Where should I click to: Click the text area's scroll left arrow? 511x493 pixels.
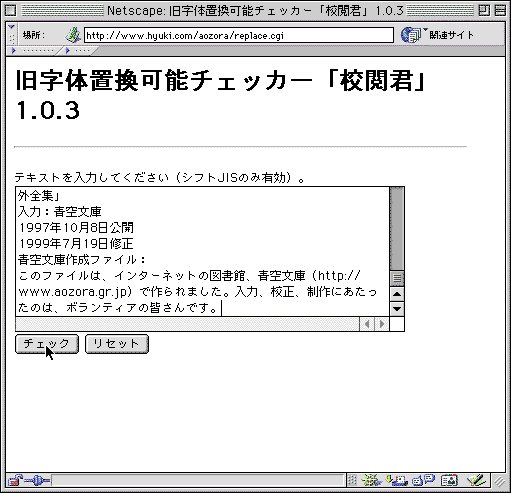tap(367, 324)
